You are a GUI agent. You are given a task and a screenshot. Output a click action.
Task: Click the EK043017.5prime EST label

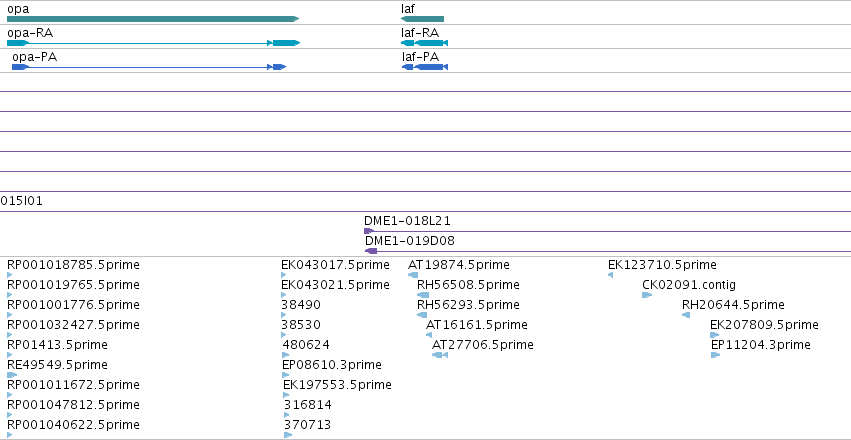pos(335,265)
